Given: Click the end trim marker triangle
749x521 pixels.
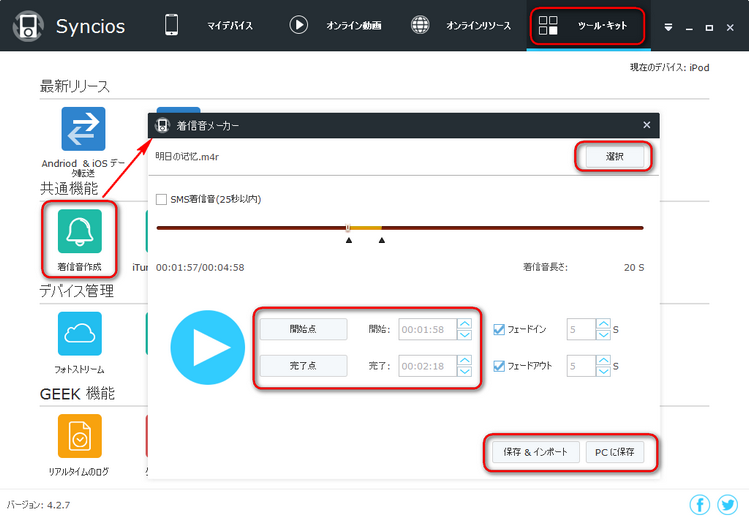Looking at the screenshot, I should (x=382, y=240).
